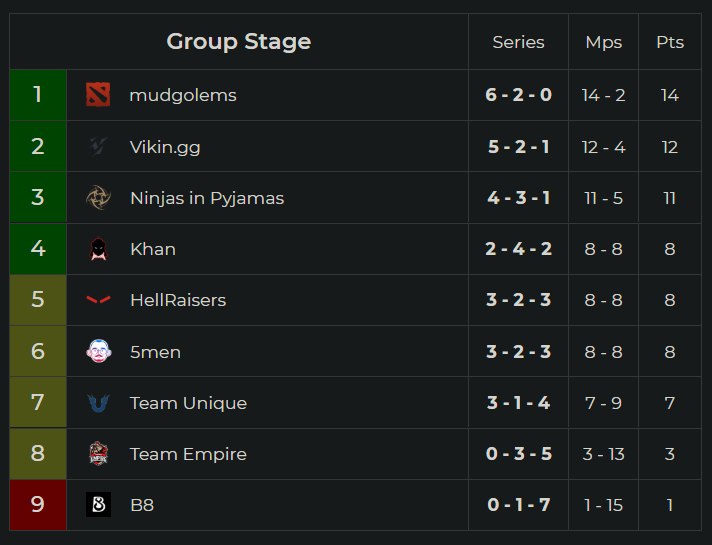Viewport: 712px width, 545px height.
Task: Click the Series column header
Action: pos(518,42)
